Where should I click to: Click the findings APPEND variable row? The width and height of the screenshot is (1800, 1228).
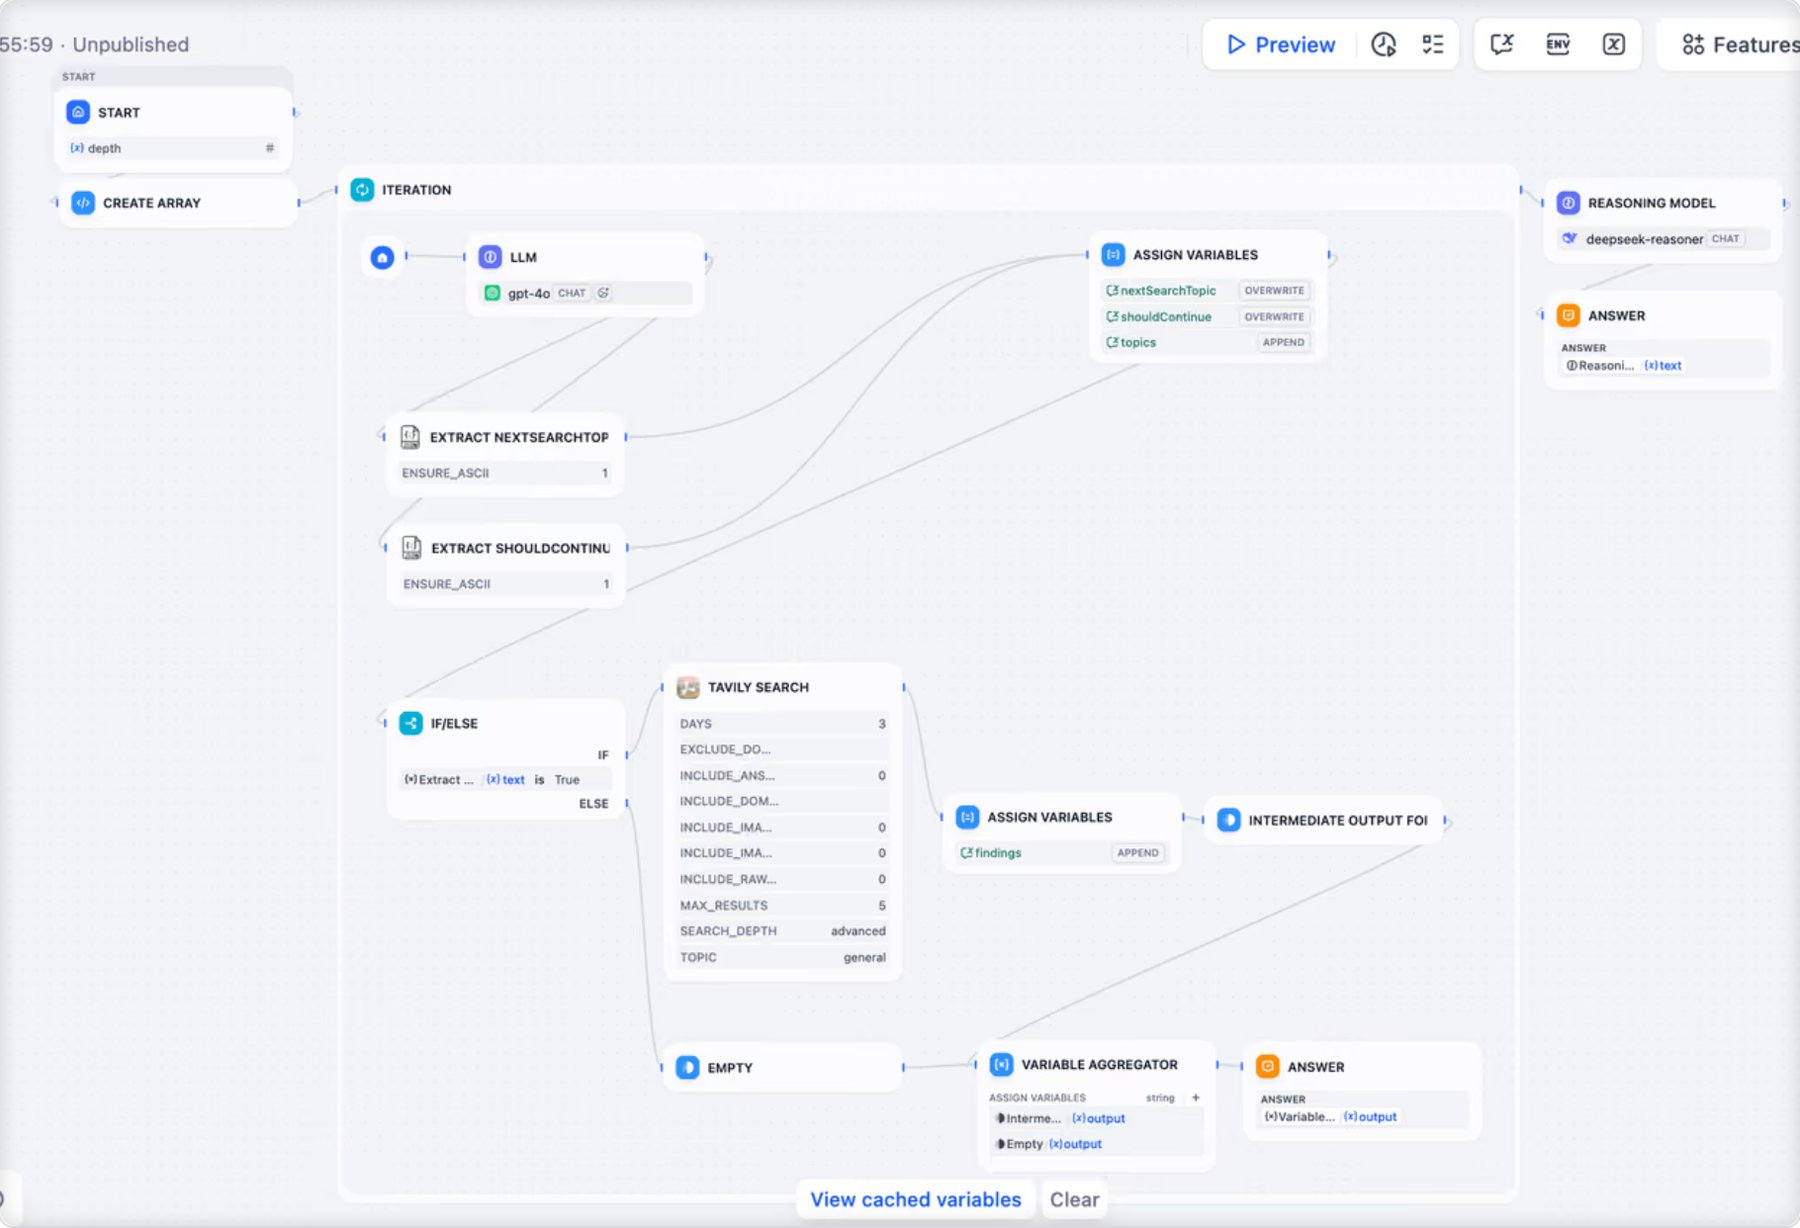pyautogui.click(x=1062, y=853)
